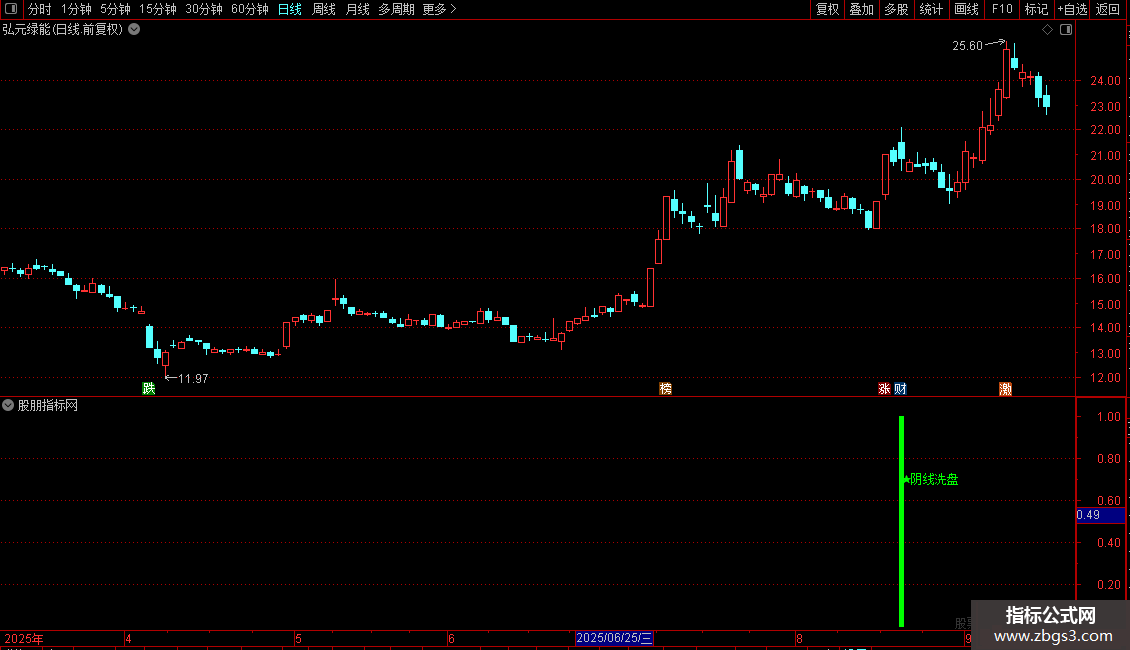Click the 标记 mark button
Viewport: 1130px width, 650px height.
(x=1036, y=9)
